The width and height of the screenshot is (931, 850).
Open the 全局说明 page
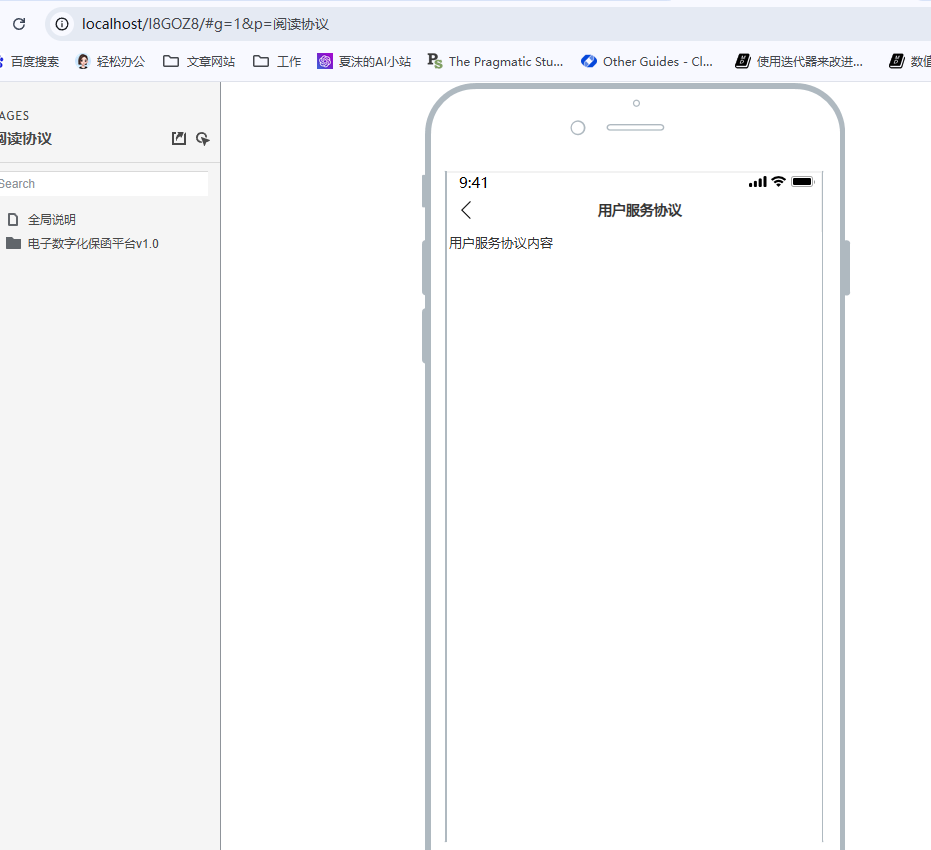(52, 220)
